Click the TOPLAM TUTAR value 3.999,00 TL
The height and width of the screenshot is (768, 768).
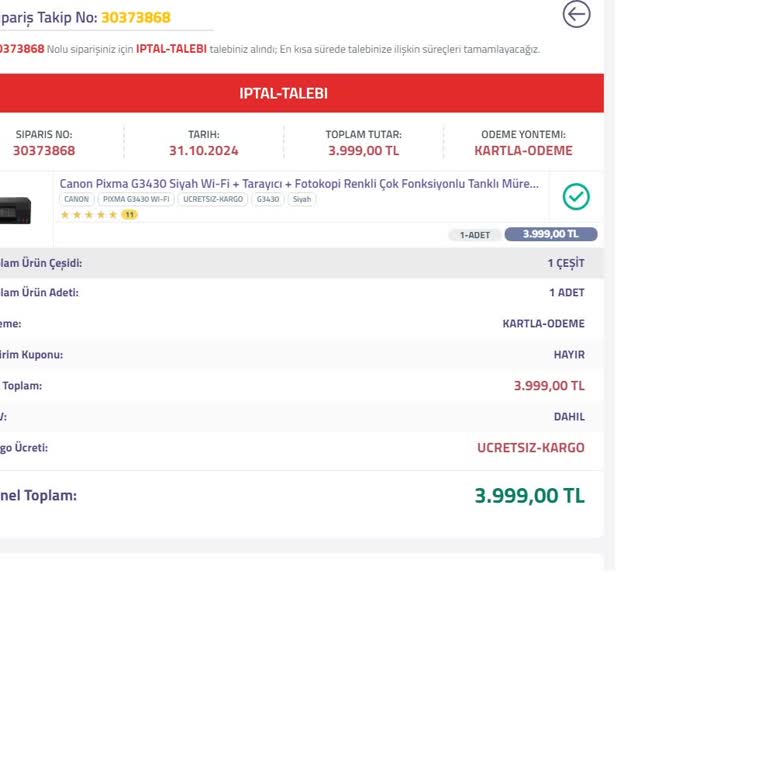pos(363,151)
